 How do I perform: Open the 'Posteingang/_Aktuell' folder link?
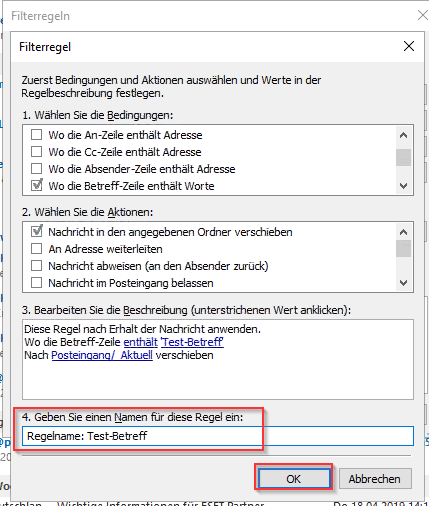pyautogui.click(x=102, y=355)
